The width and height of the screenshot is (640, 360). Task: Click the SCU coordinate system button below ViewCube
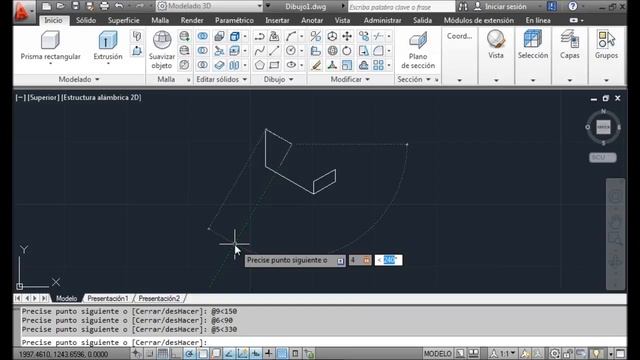[602, 158]
